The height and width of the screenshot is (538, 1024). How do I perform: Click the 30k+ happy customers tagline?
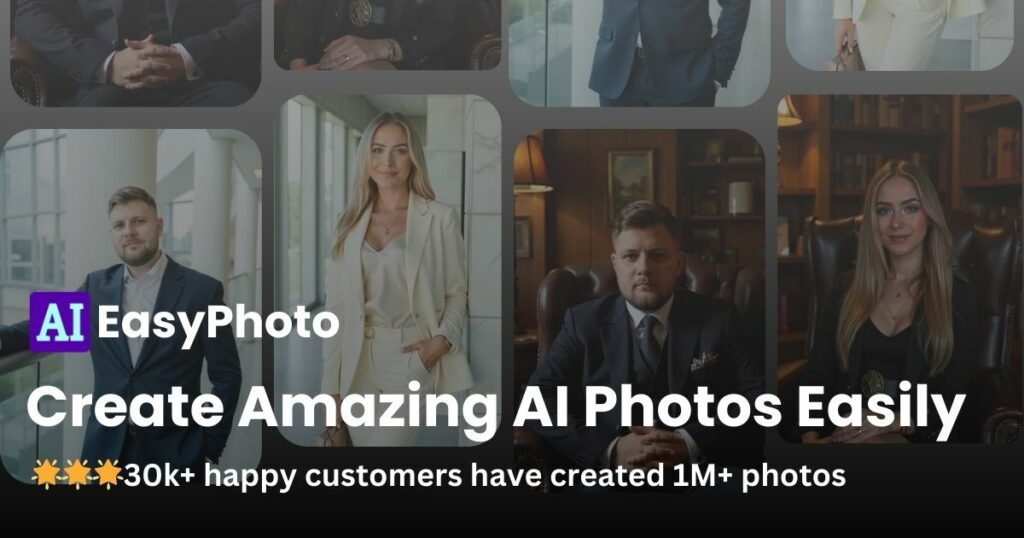(x=485, y=476)
